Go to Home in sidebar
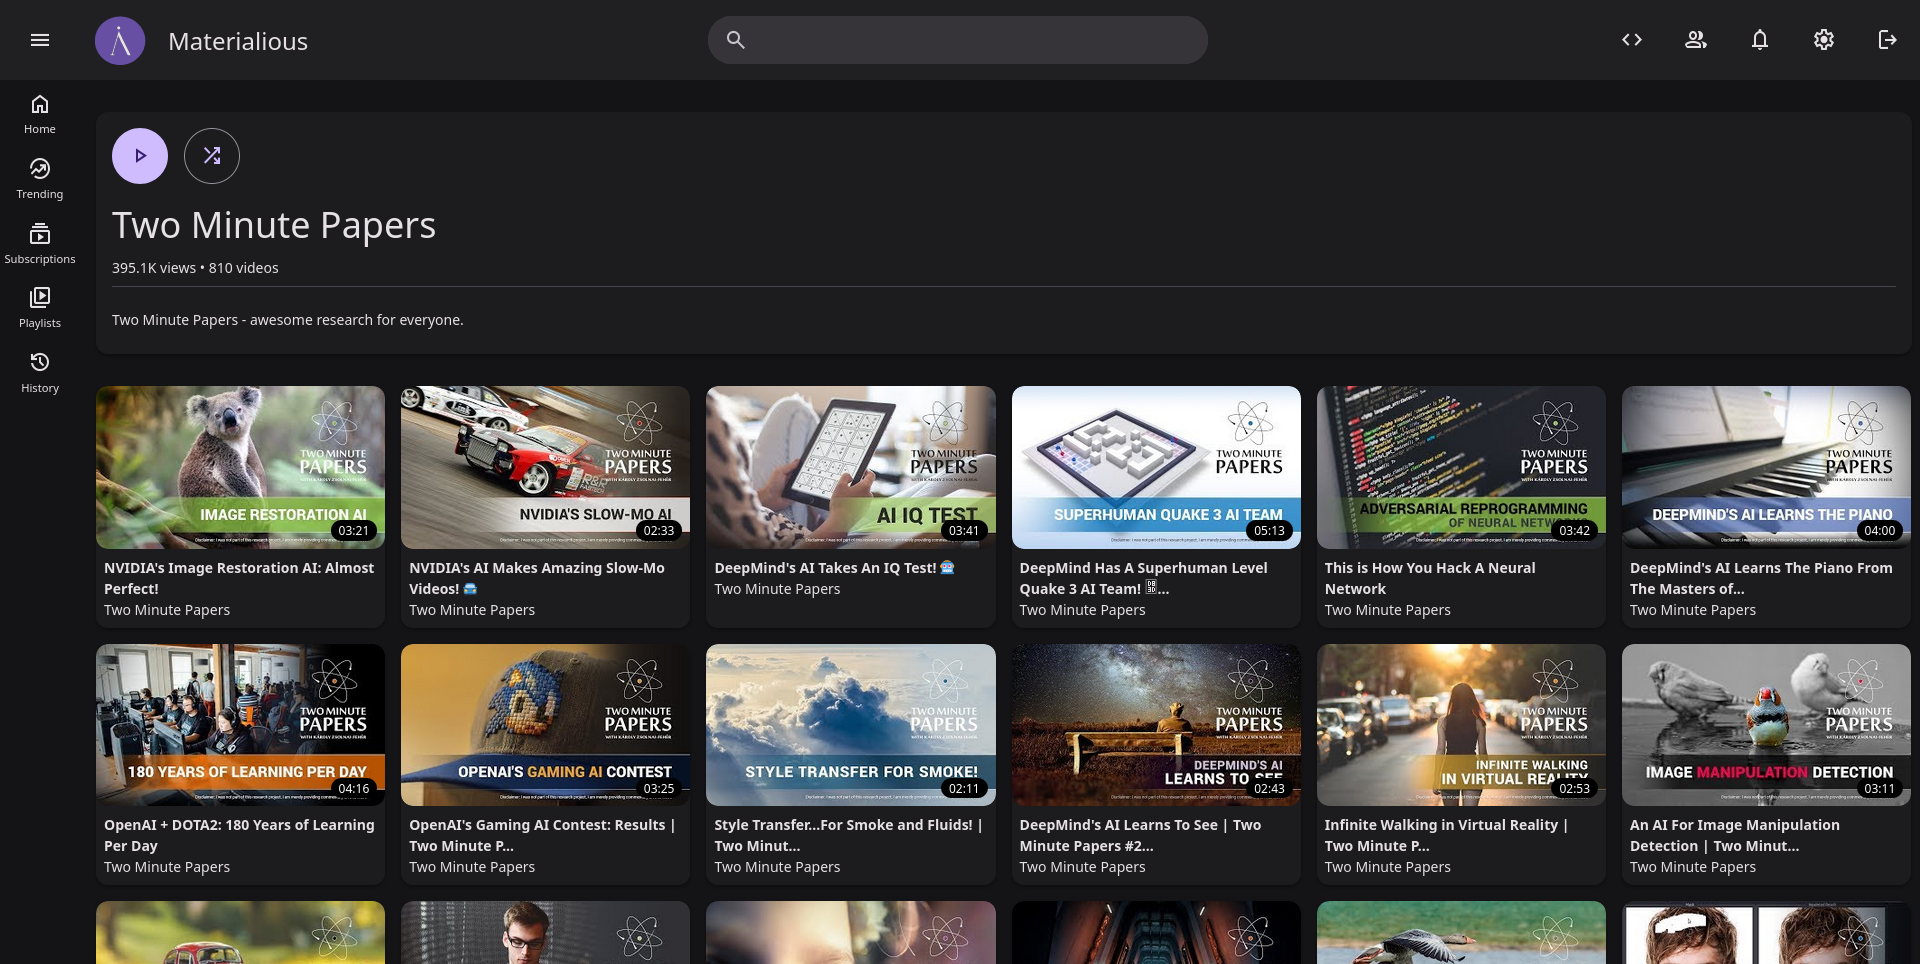 [40, 114]
